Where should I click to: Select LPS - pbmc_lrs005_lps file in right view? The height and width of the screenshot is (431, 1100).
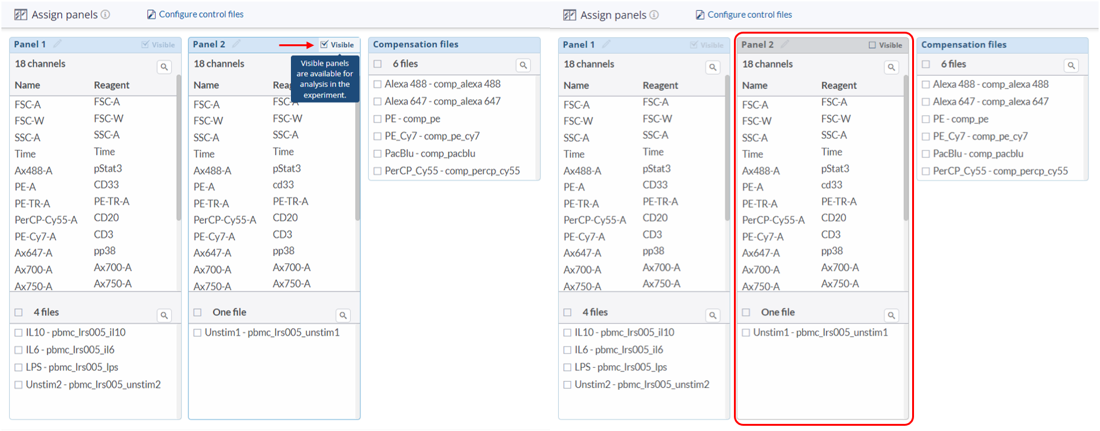pyautogui.click(x=567, y=367)
